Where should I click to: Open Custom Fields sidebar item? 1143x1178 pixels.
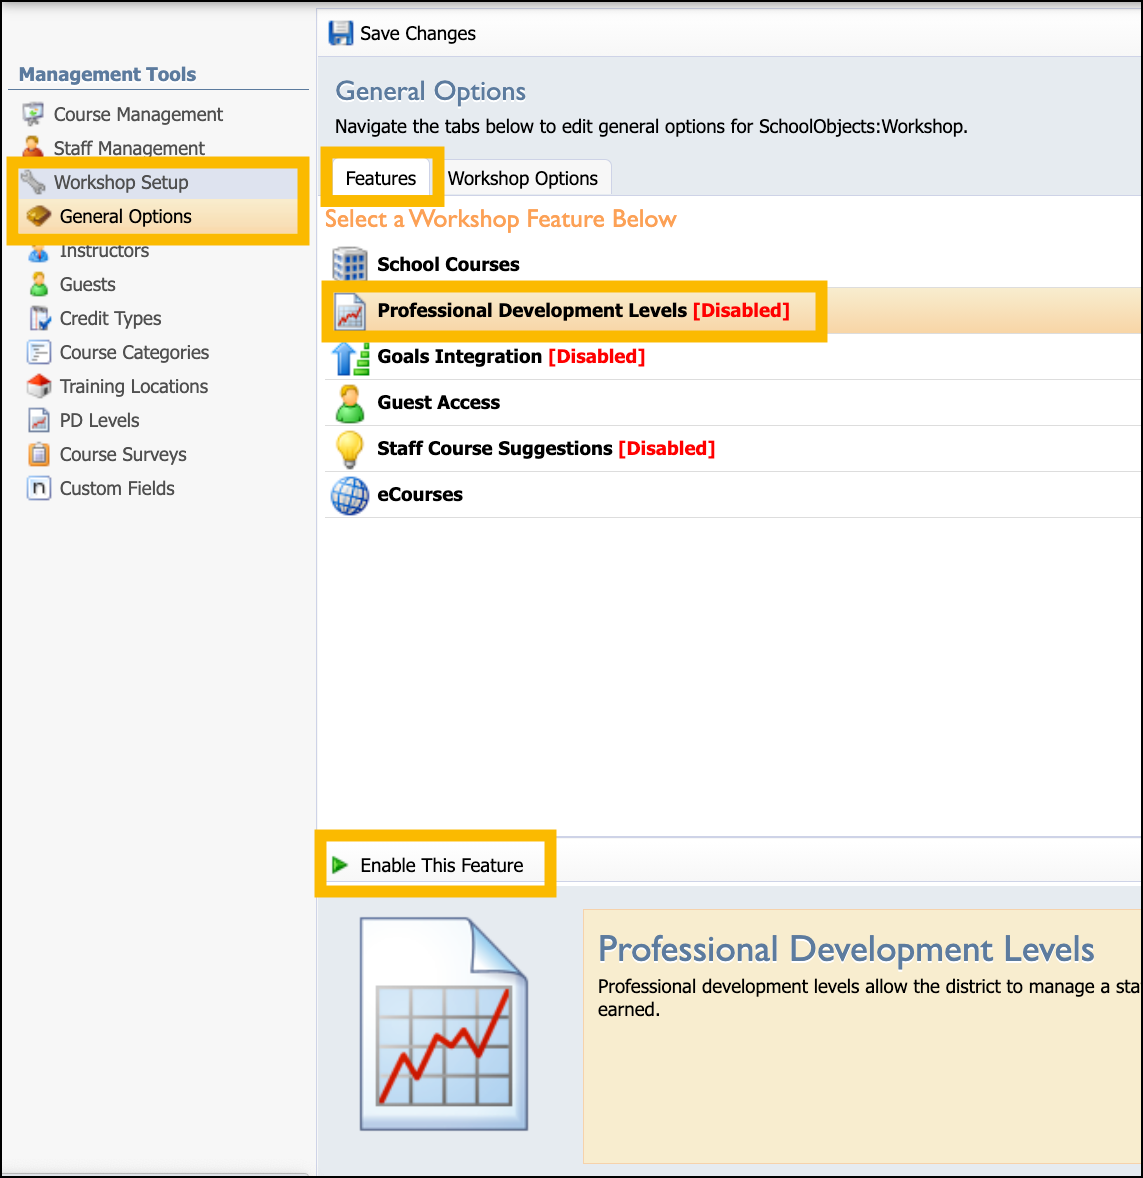(117, 488)
